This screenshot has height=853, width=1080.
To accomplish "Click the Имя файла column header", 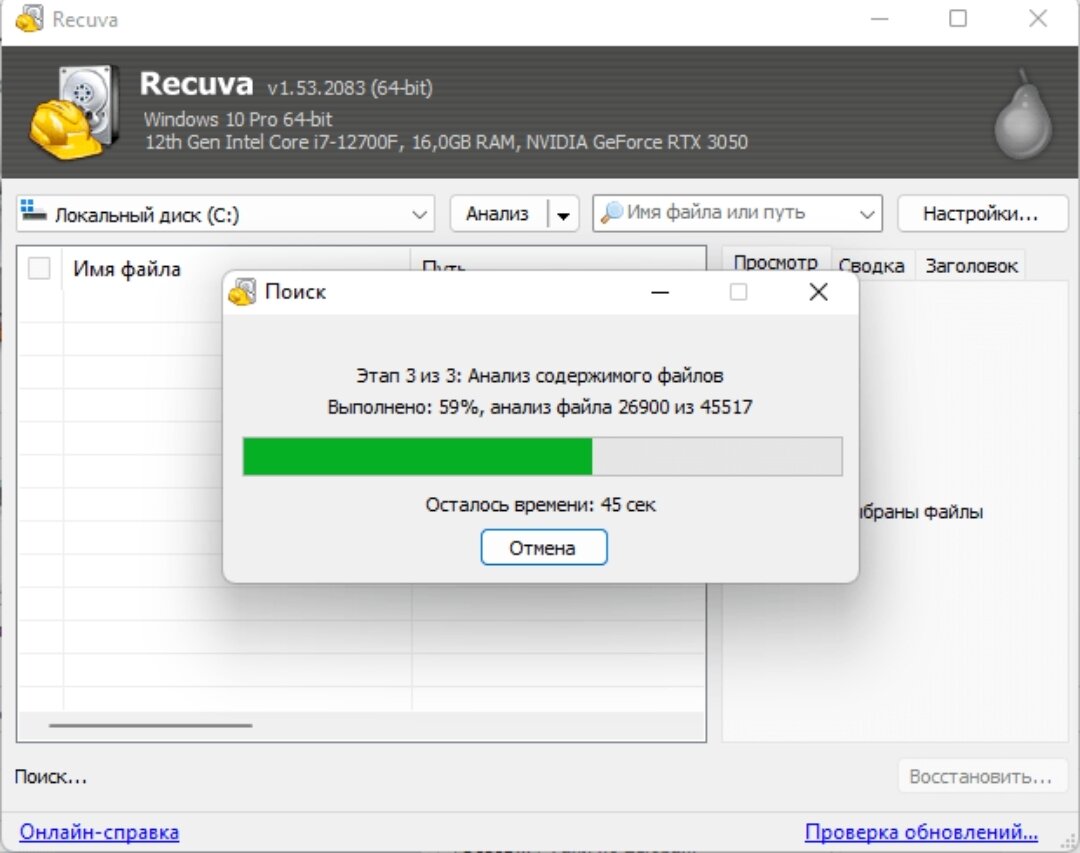I will pos(237,269).
